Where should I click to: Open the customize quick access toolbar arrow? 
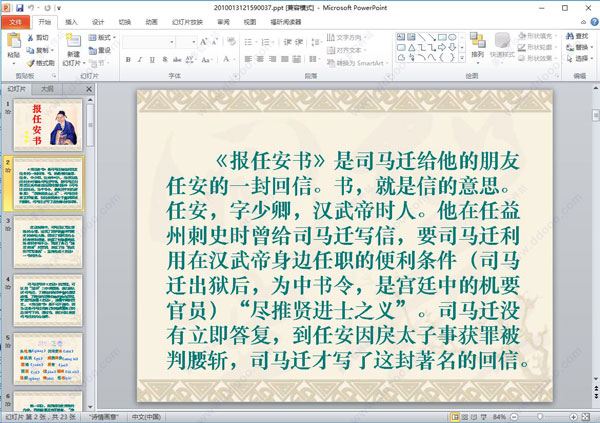coord(59,8)
